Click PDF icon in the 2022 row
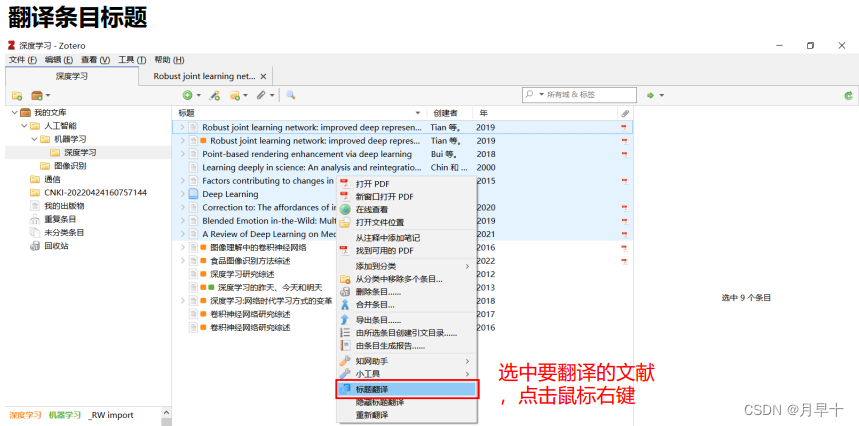This screenshot has width=859, height=426. (624, 261)
